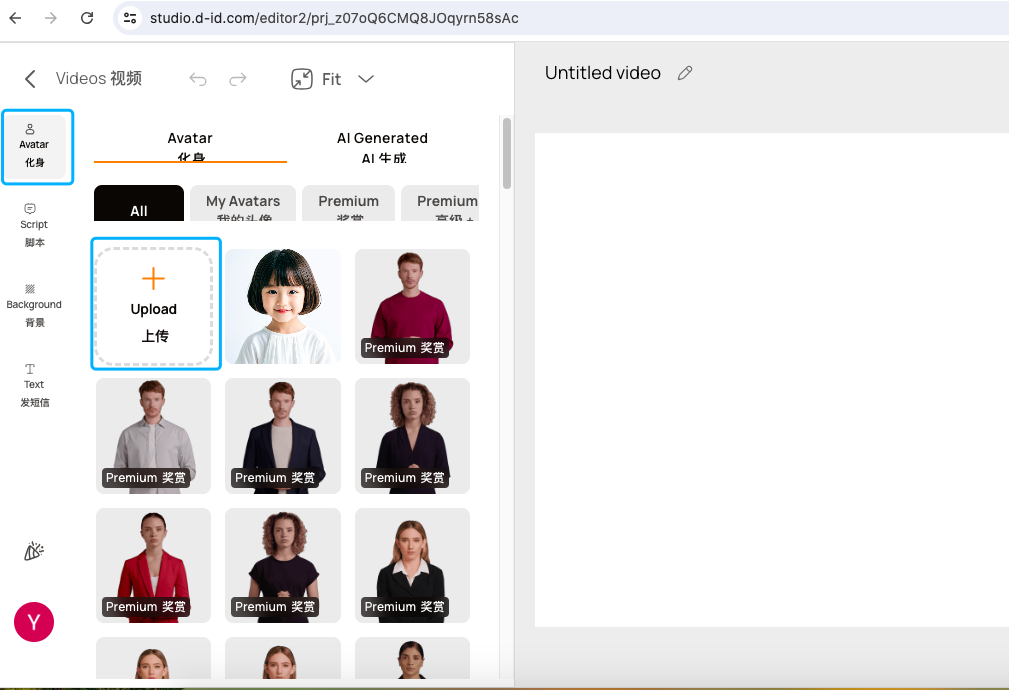Expand the Fit zoom dropdown chevron

[x=366, y=79]
